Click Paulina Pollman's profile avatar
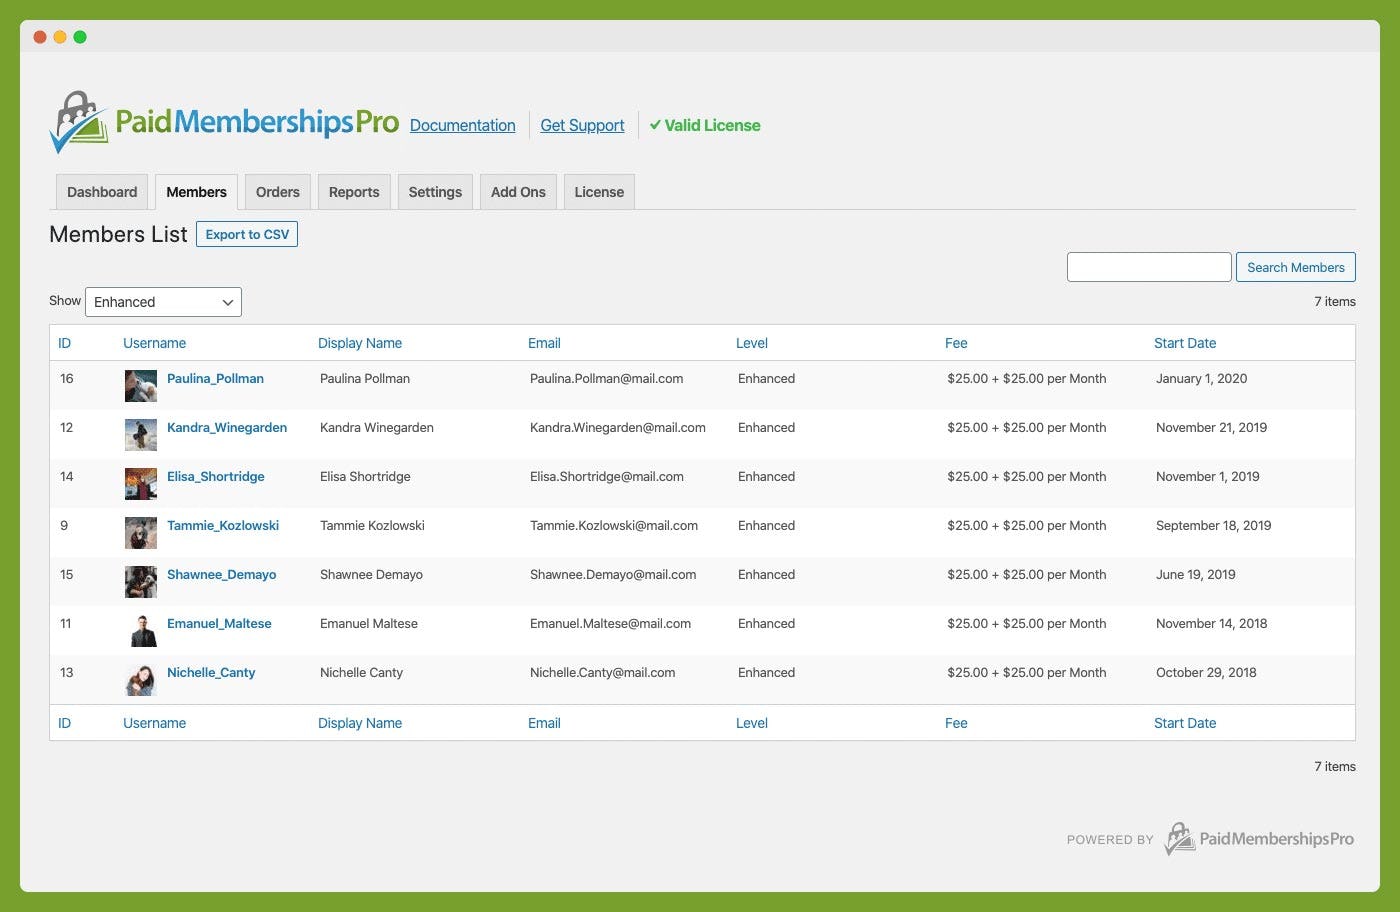The image size is (1400, 912). [x=140, y=385]
